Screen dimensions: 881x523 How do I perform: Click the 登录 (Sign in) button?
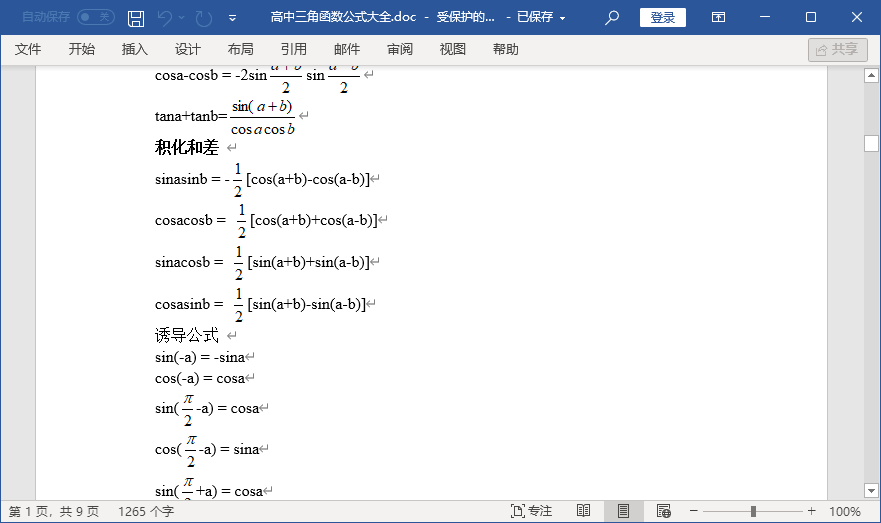pos(662,18)
